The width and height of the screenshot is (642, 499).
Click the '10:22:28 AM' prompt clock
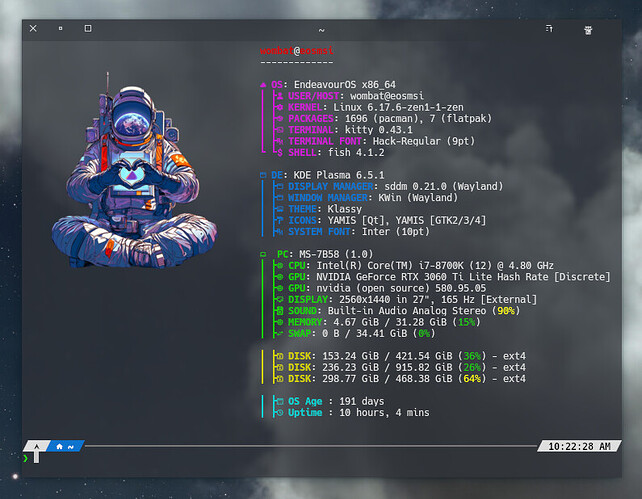pos(579,446)
